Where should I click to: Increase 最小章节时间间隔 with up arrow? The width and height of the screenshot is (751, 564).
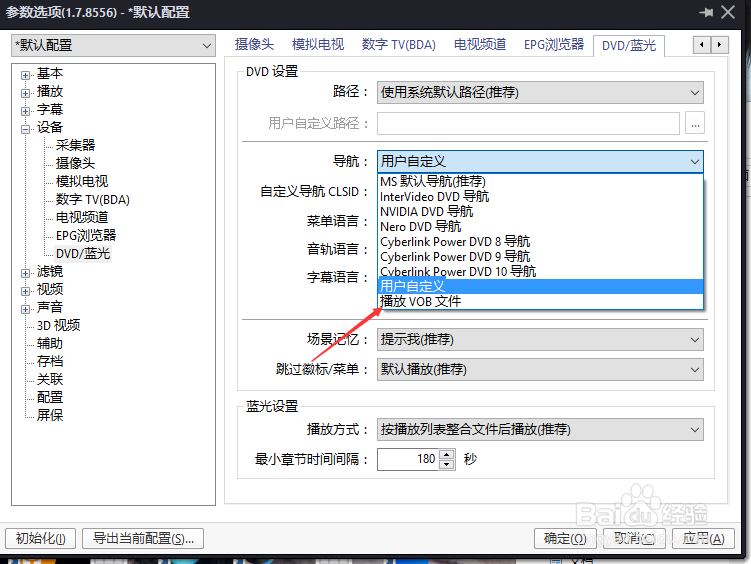(x=446, y=454)
